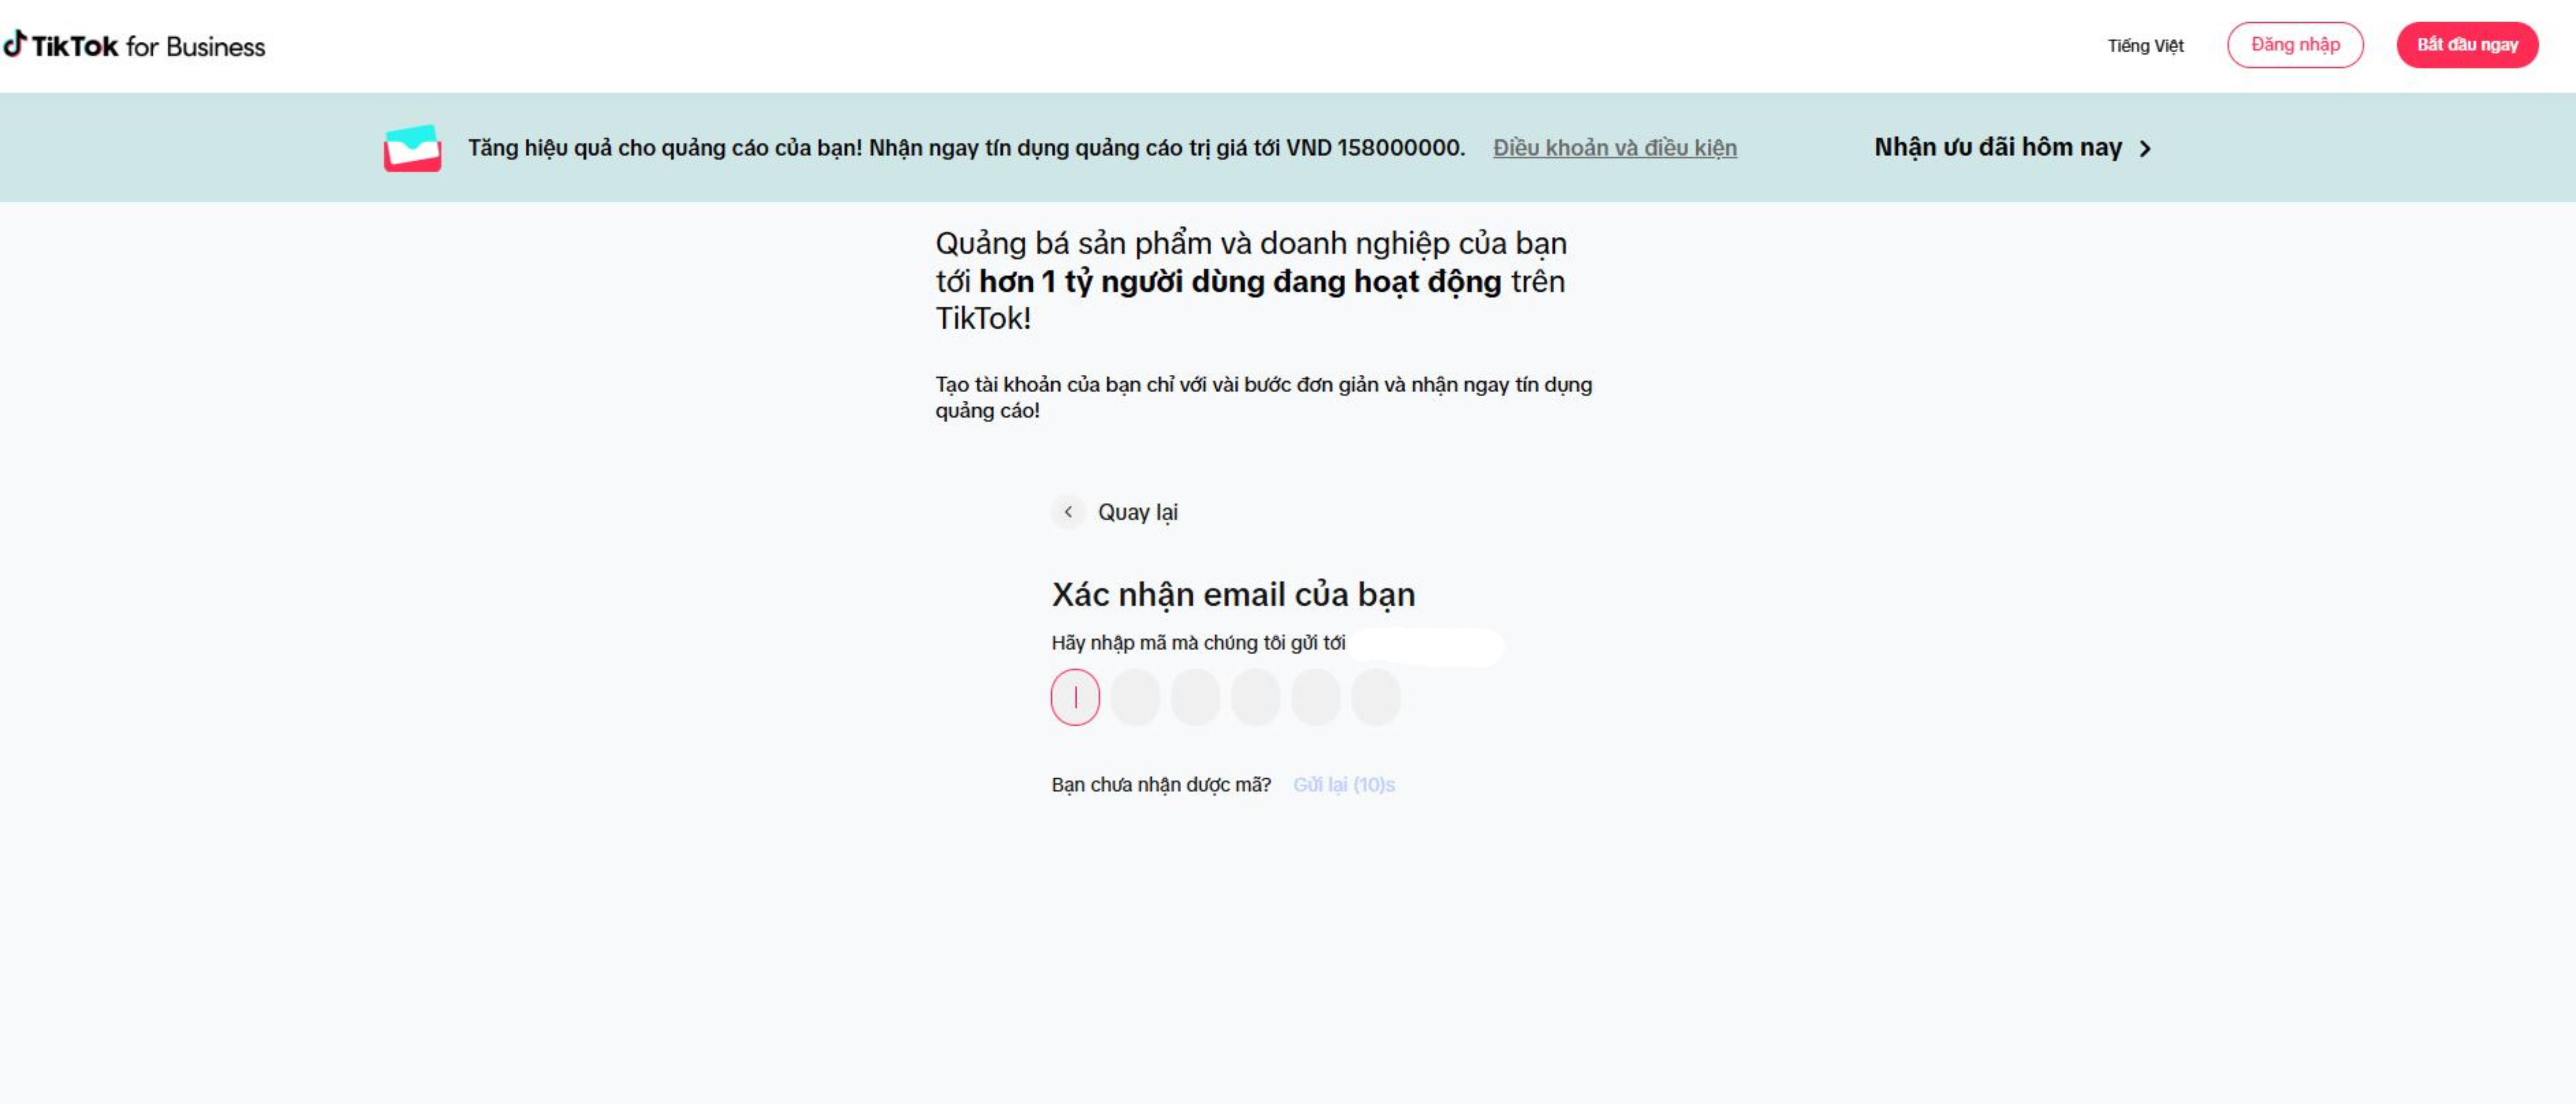Click the TikTok musical note logo
Screen dimensions: 2576x1104
tap(16, 44)
